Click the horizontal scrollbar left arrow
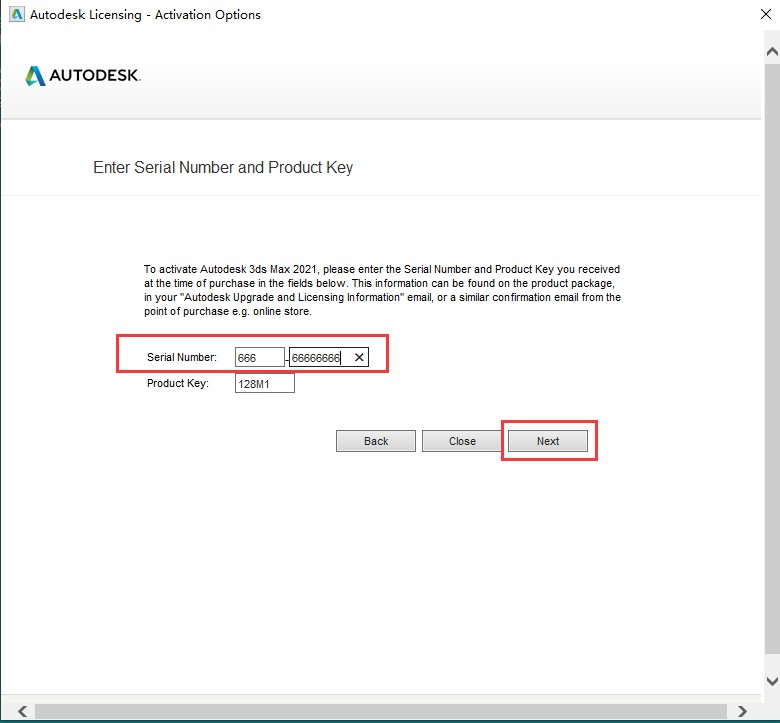The height and width of the screenshot is (723, 780). click(x=22, y=711)
